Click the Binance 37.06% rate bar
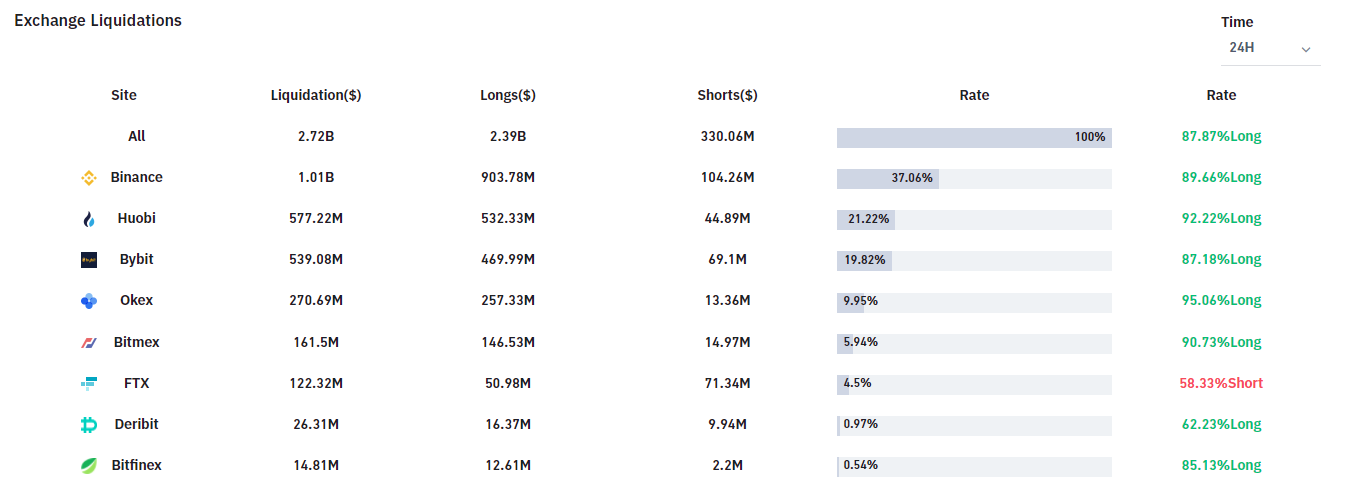This screenshot has width=1345, height=501. point(974,179)
